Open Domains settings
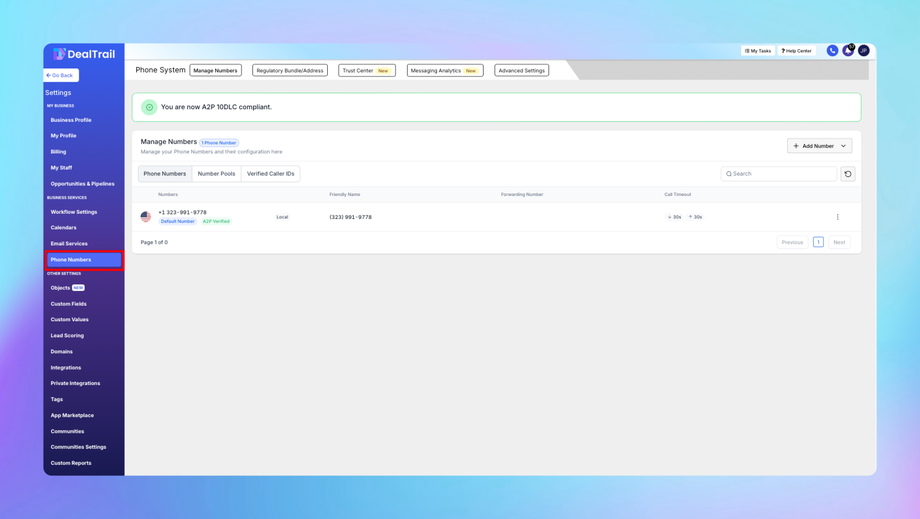This screenshot has height=519, width=920. point(62,352)
